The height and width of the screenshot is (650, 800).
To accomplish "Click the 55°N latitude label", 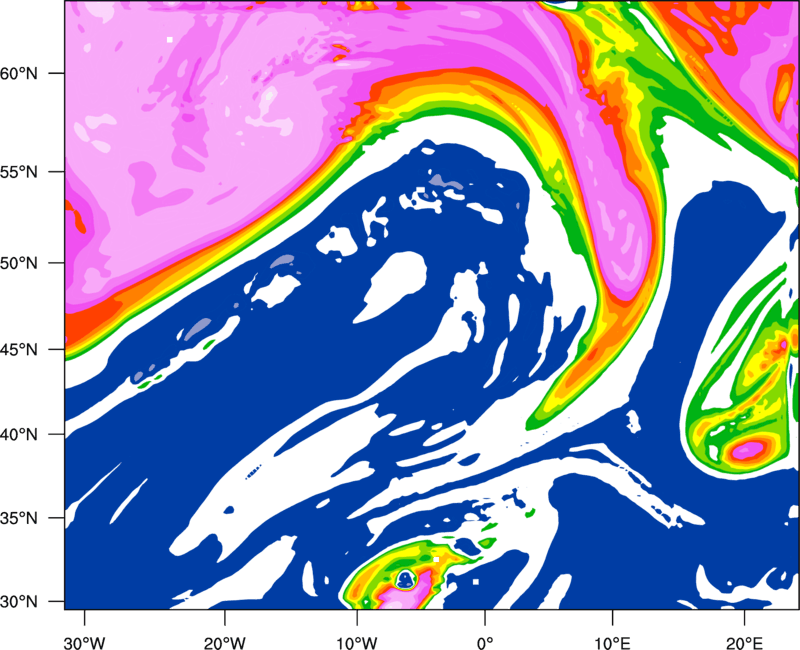I will [x=19, y=172].
